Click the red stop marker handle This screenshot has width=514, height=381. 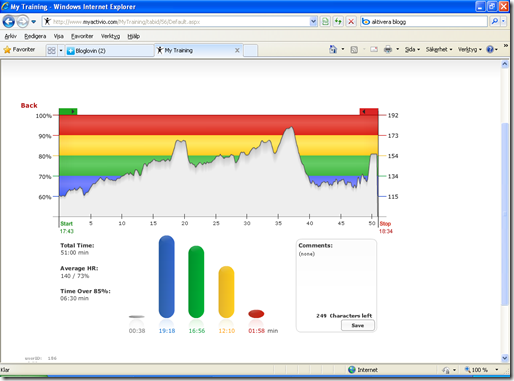(x=369, y=112)
